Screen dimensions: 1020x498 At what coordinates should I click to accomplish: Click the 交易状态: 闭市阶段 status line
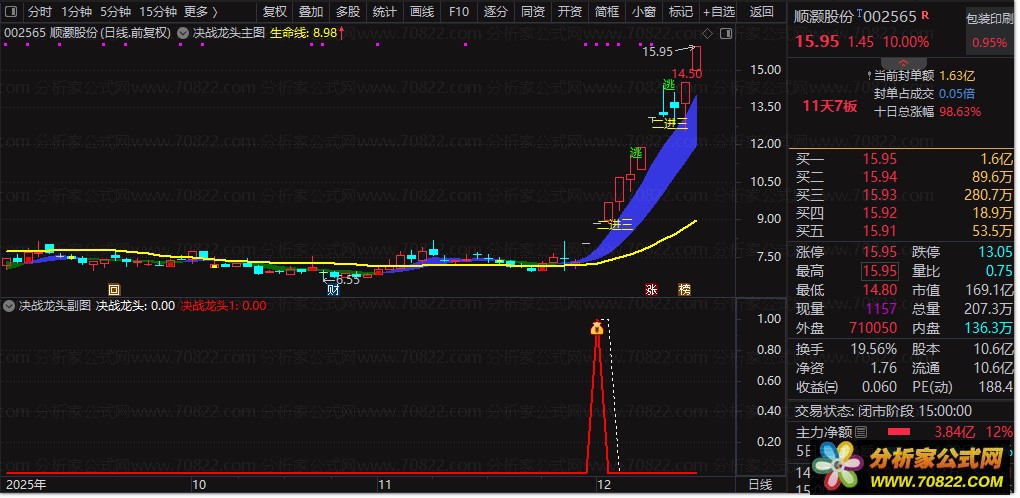[x=883, y=411]
